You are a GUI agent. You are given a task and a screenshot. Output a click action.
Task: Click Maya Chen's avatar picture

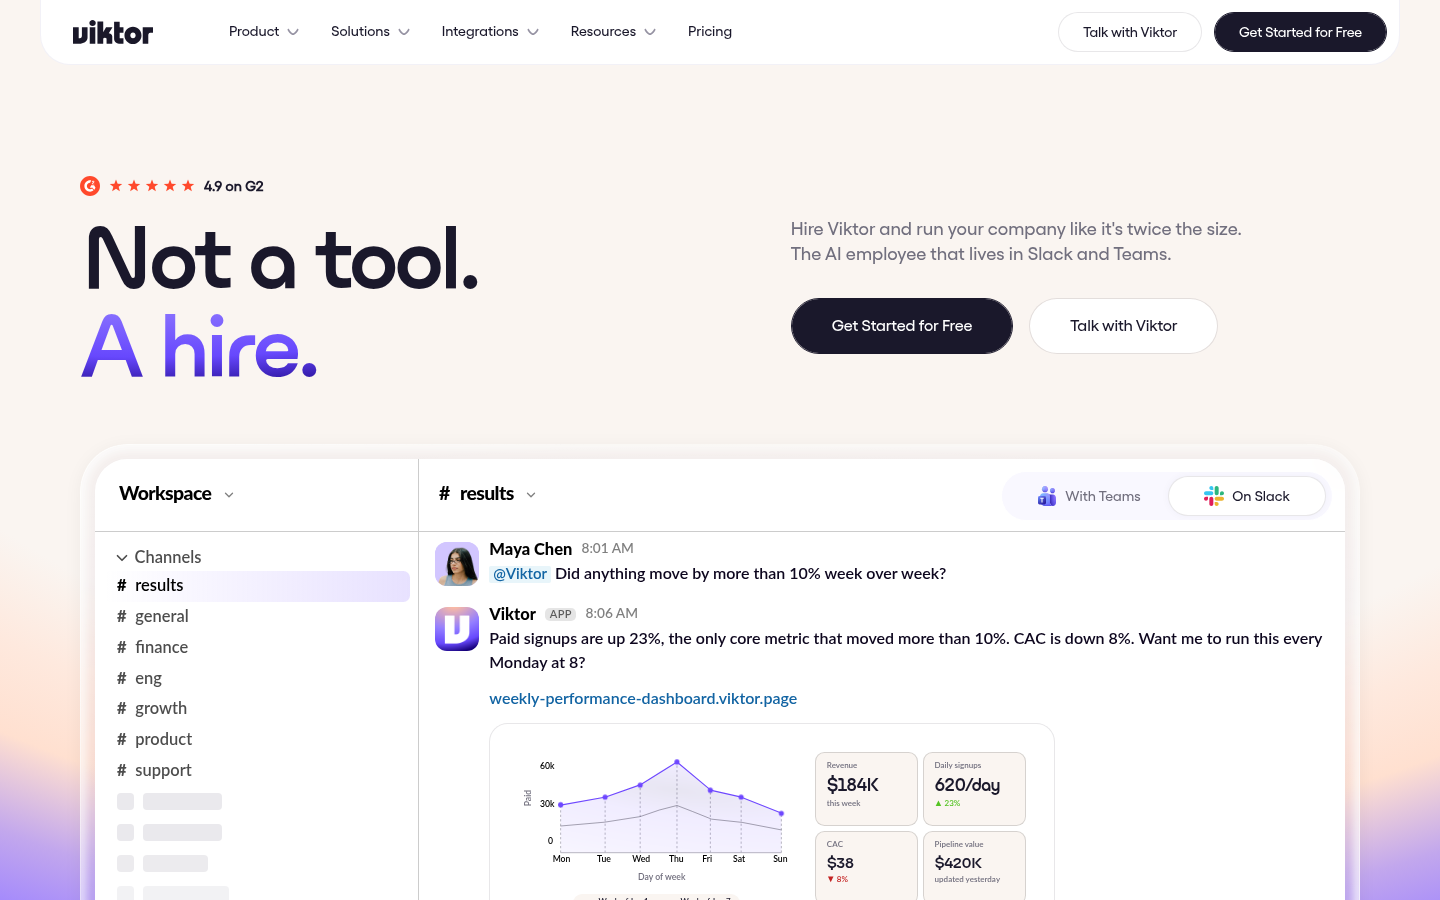point(457,564)
